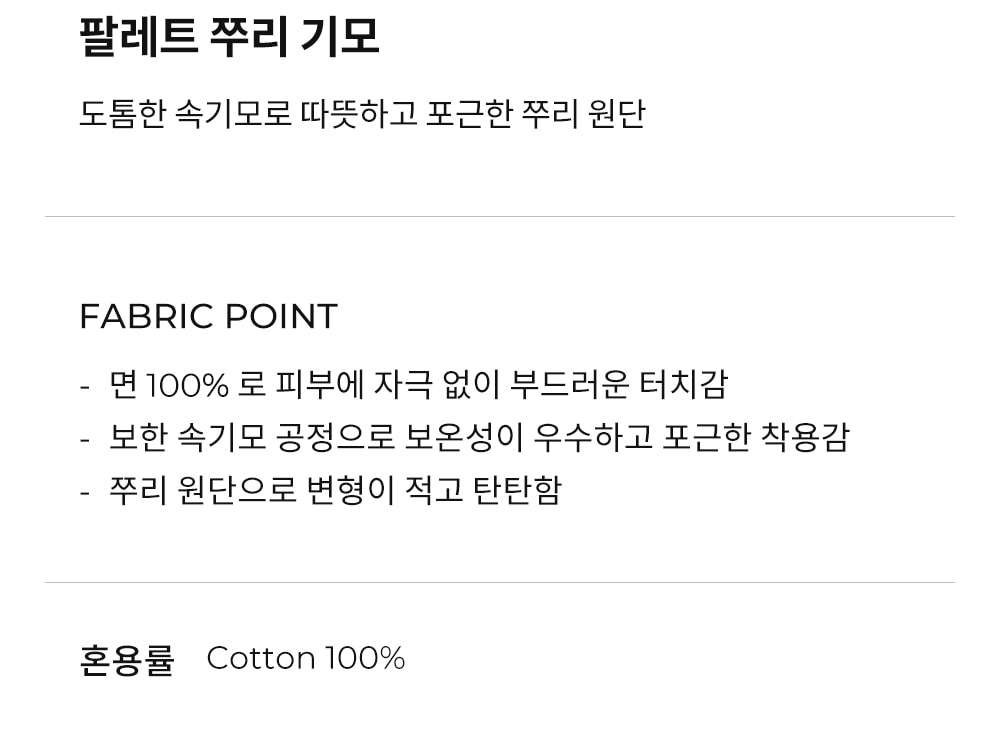Select the subtitle starting with 도톰한 속기모로

362,113
